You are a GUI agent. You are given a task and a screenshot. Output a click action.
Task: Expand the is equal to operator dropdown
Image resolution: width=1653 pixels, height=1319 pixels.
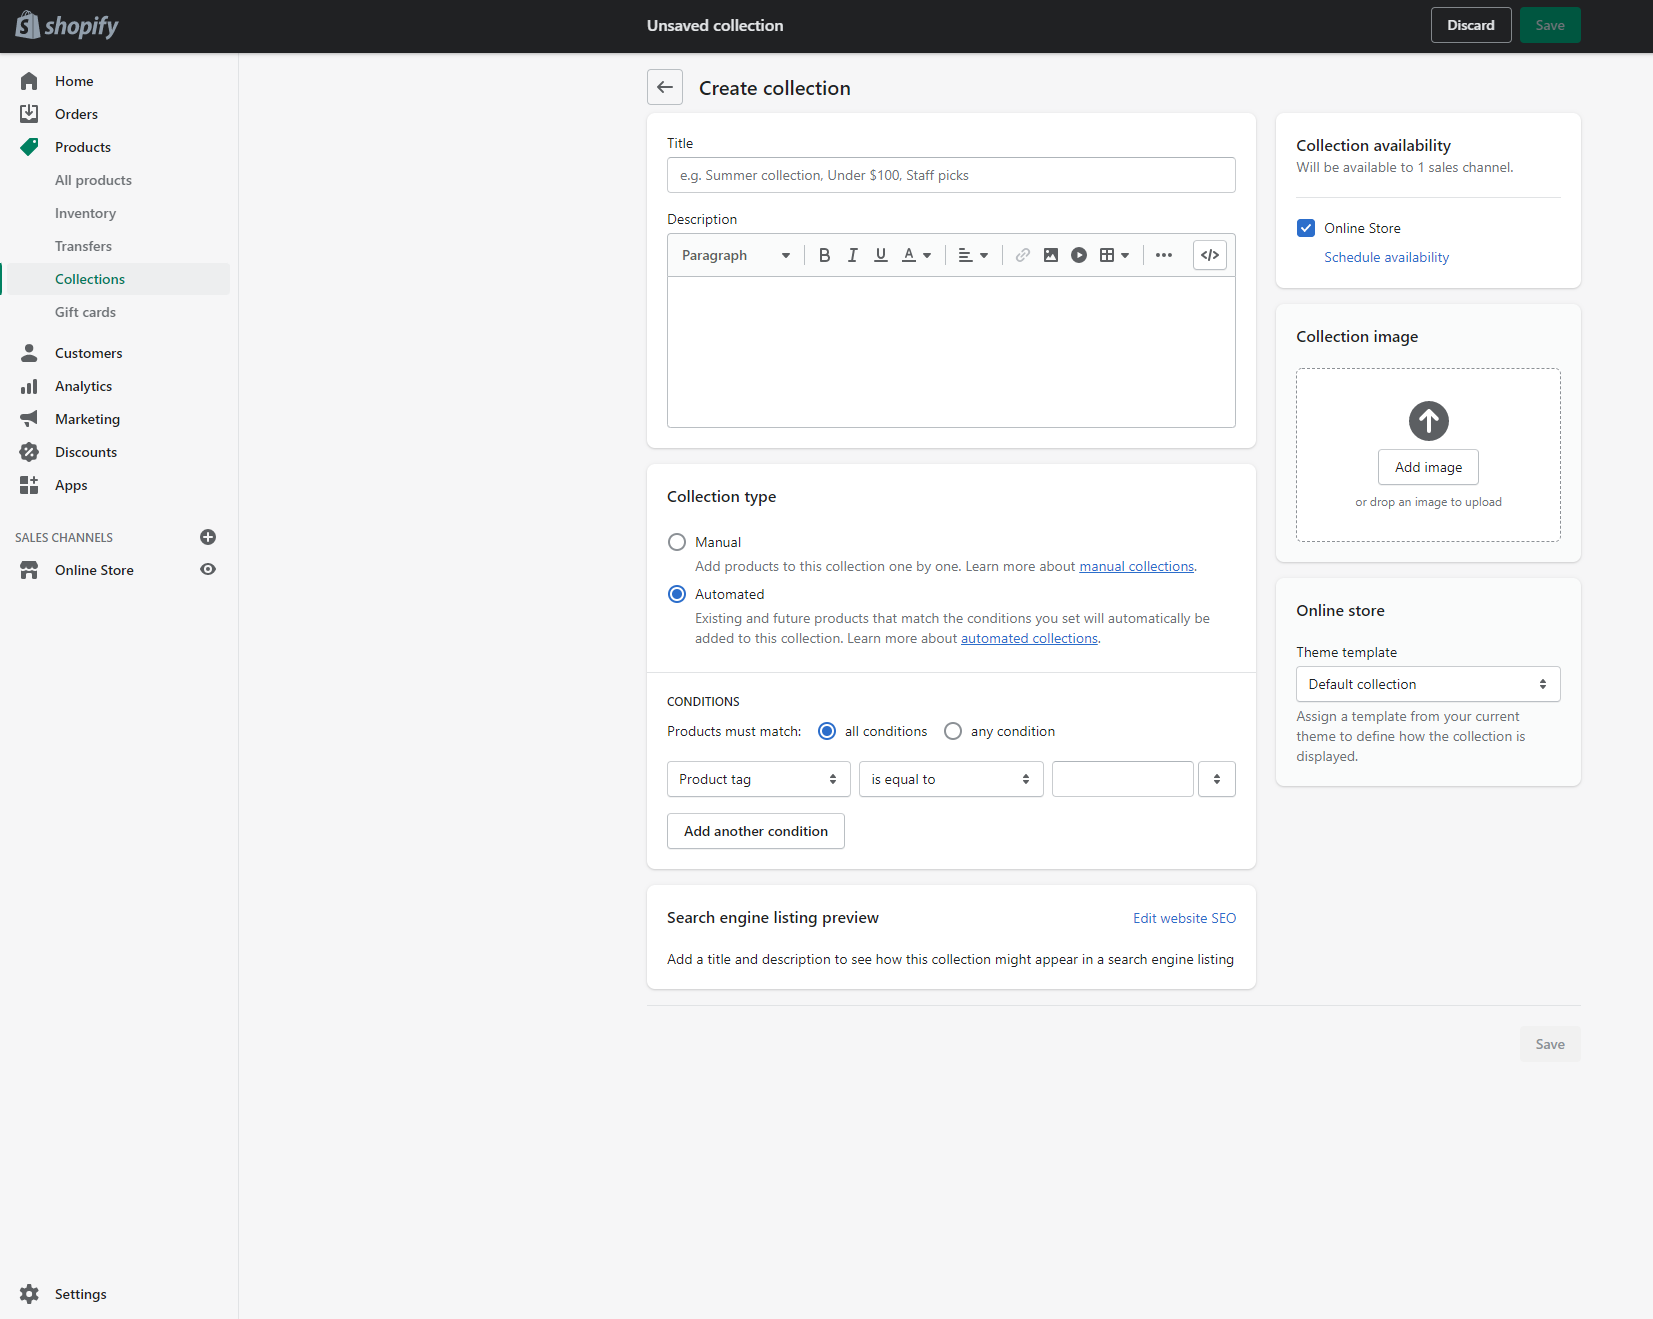950,779
